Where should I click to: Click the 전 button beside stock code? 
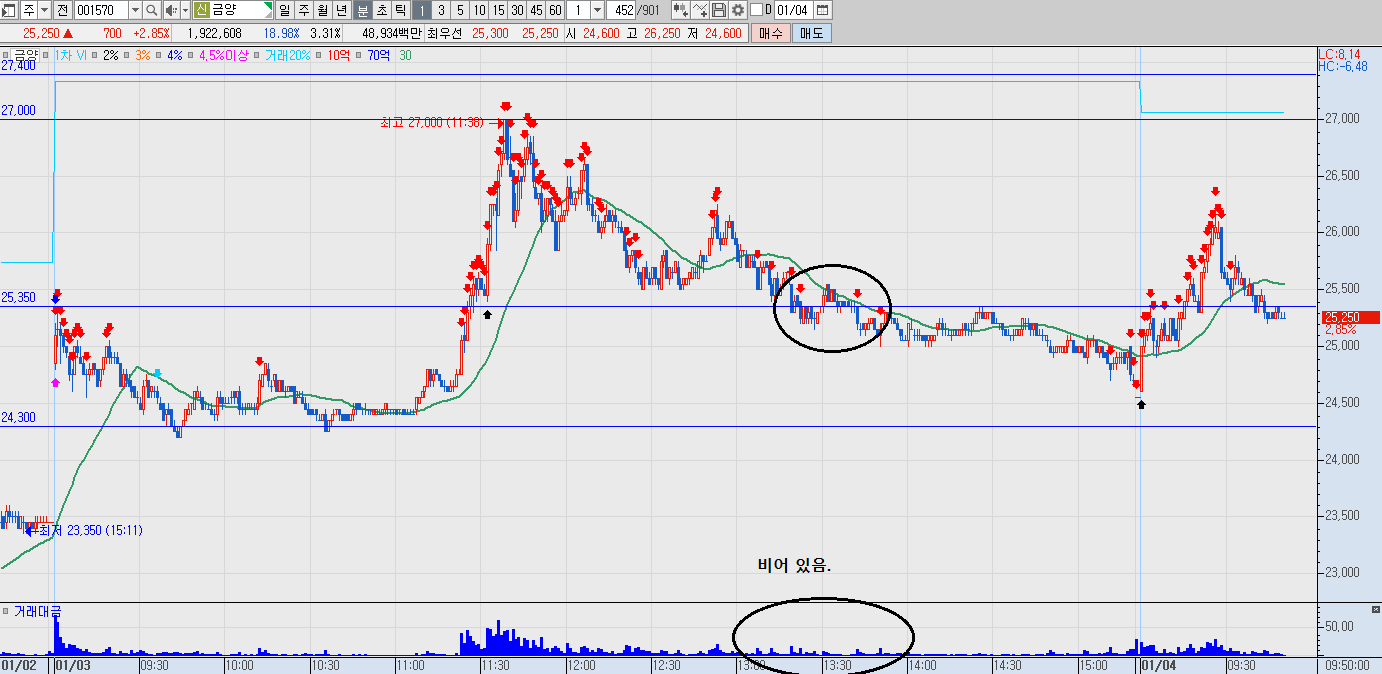[62, 10]
